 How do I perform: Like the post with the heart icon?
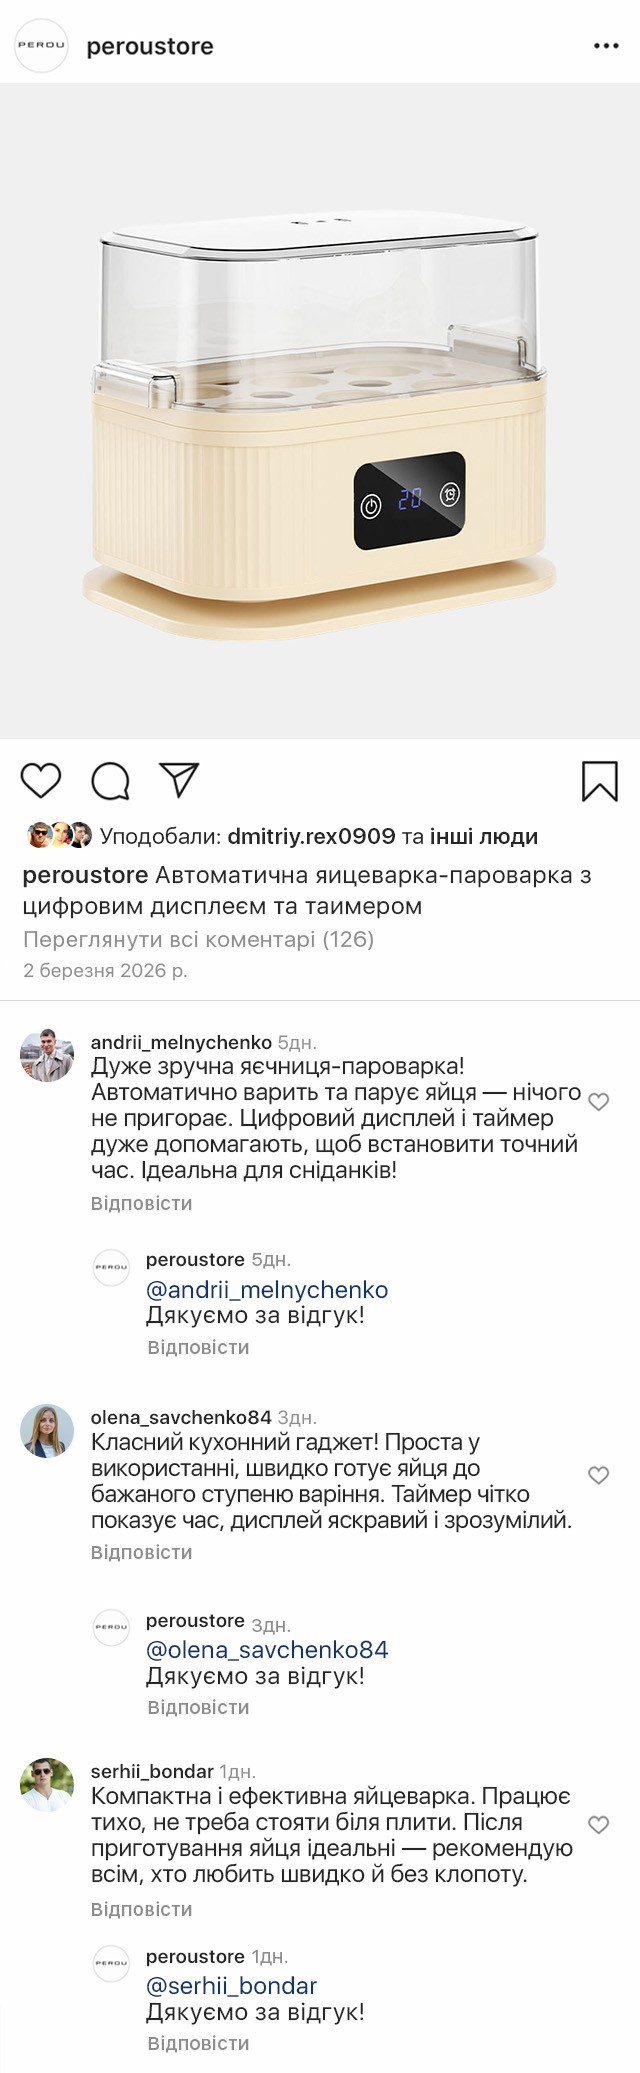[41, 780]
